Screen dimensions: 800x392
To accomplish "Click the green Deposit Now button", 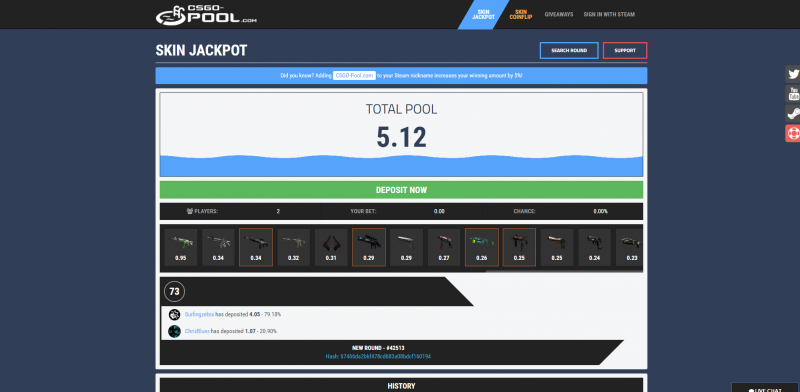I will pos(401,190).
